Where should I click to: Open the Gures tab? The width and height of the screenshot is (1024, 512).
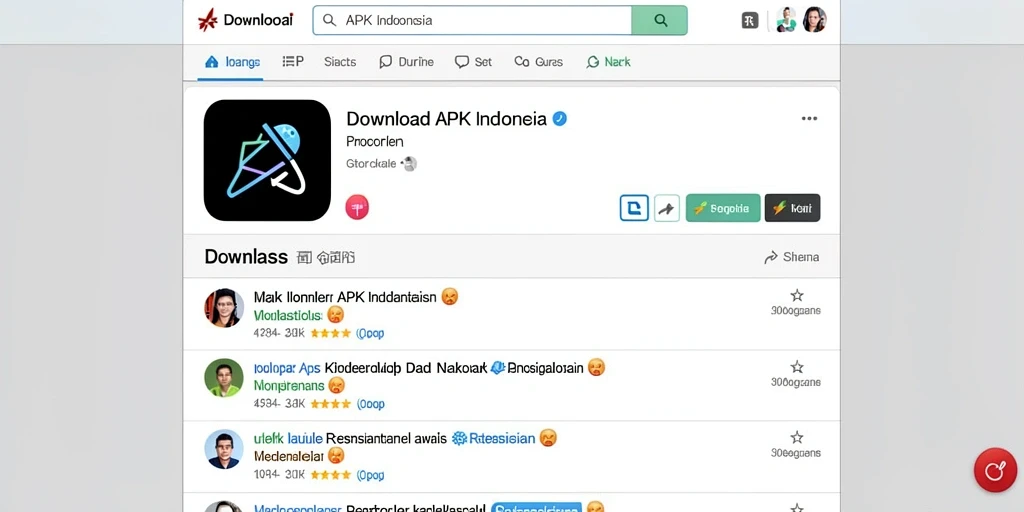(x=538, y=62)
